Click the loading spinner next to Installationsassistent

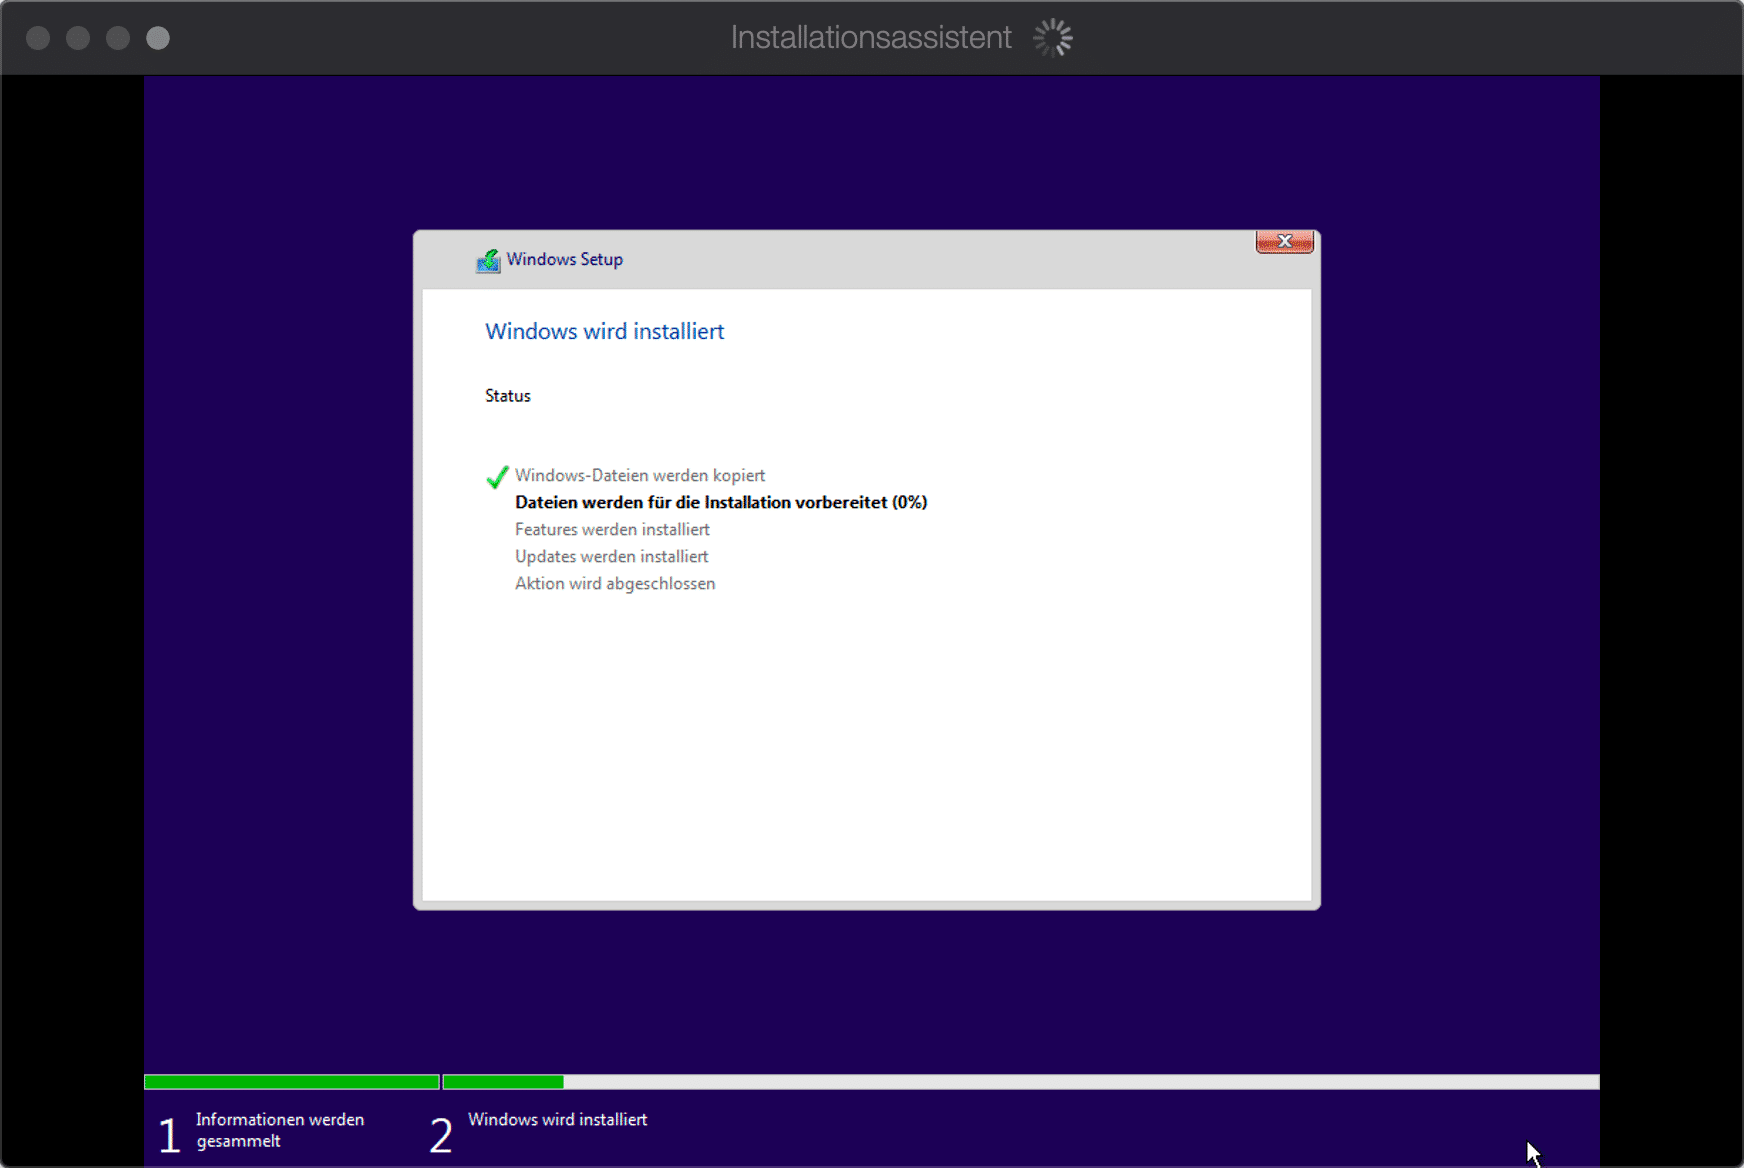(1052, 38)
